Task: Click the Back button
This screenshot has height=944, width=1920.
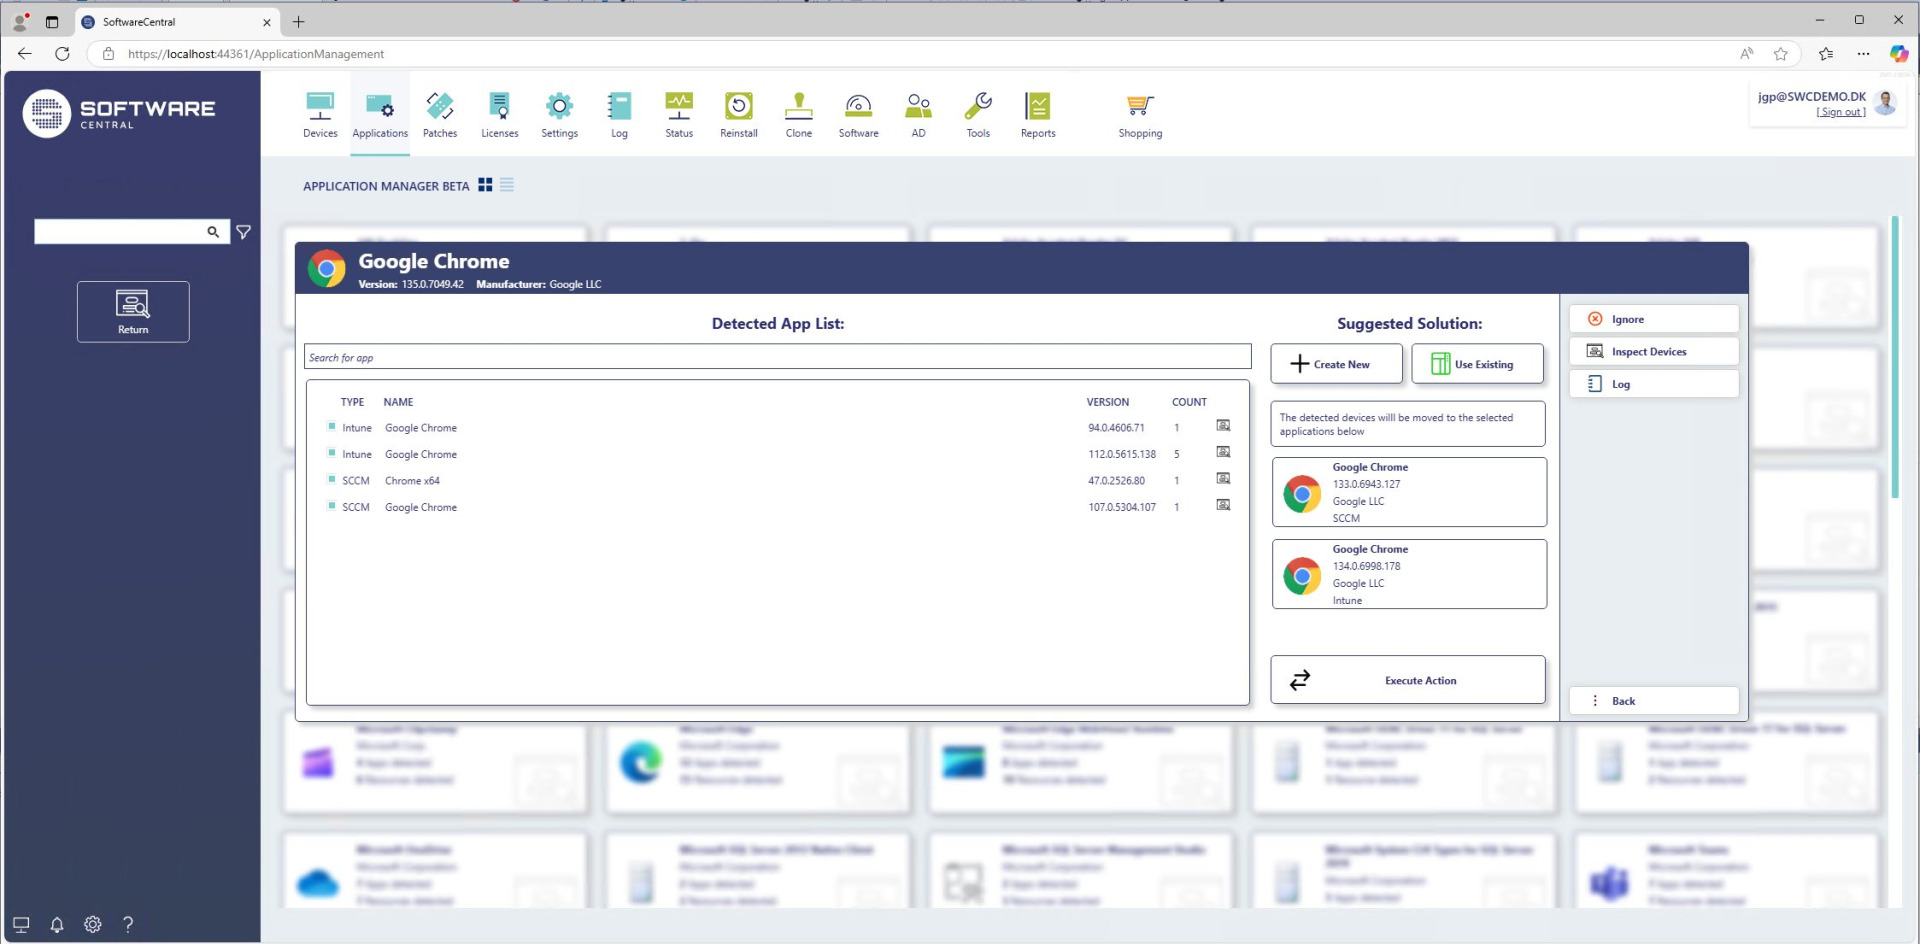Action: click(1654, 701)
